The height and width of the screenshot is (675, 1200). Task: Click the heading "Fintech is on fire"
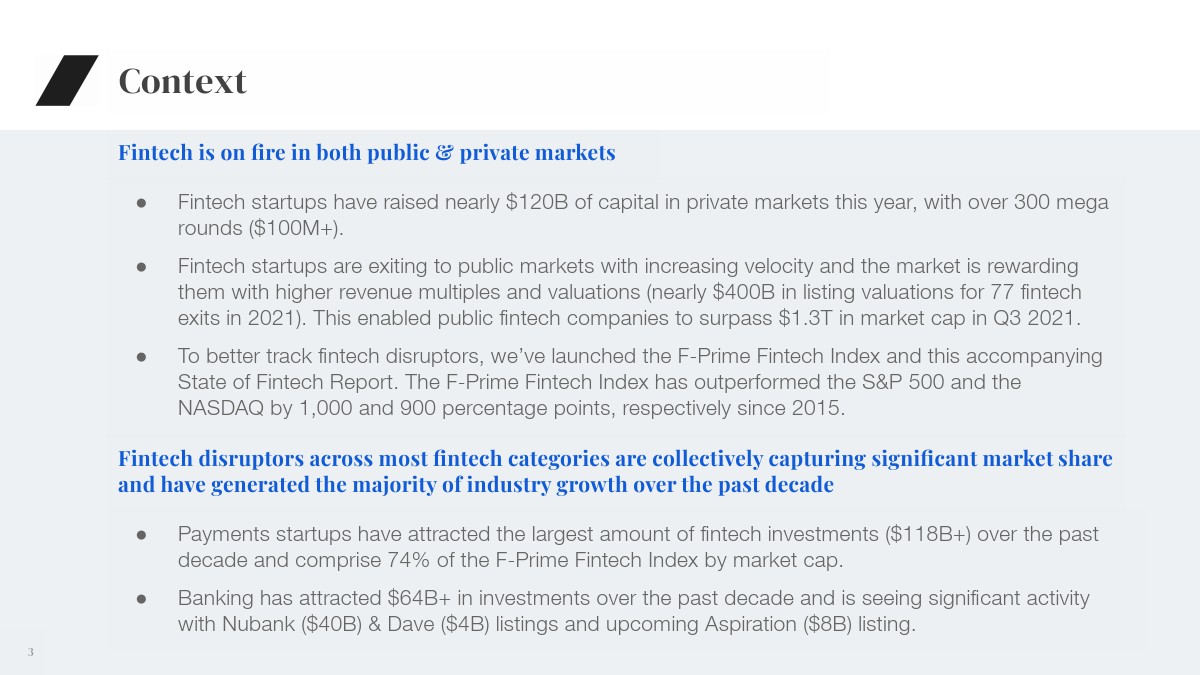(366, 153)
